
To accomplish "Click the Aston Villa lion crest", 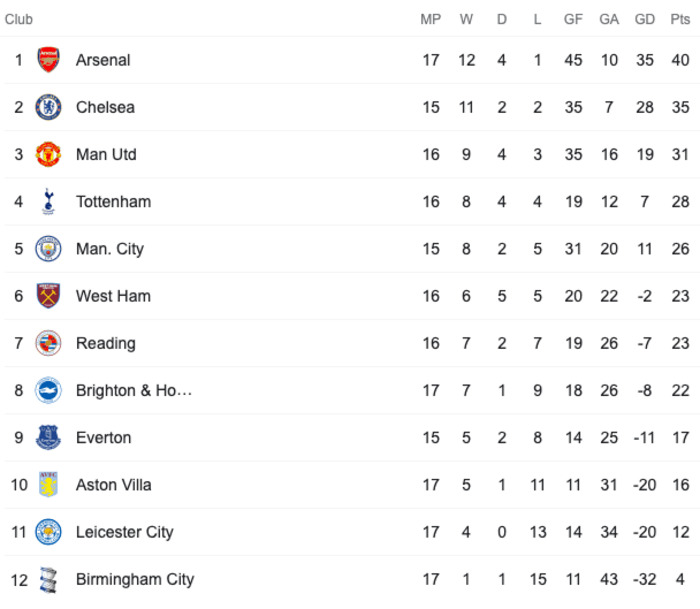I will [x=48, y=485].
